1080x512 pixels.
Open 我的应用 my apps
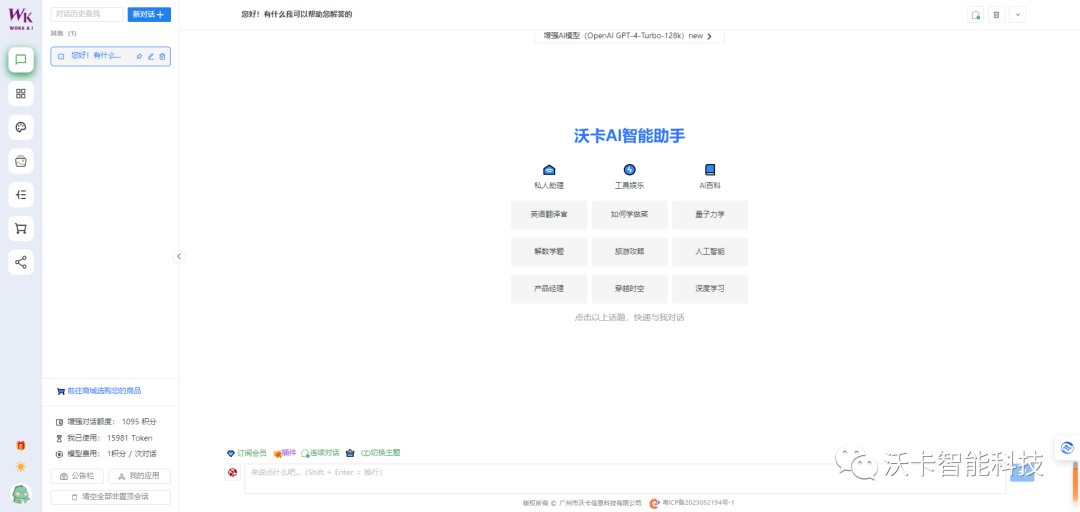(139, 476)
